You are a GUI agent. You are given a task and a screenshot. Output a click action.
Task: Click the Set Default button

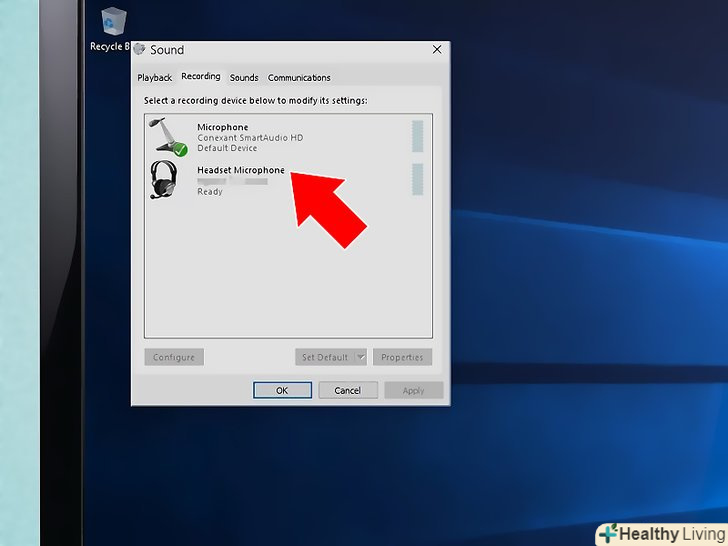coord(325,357)
